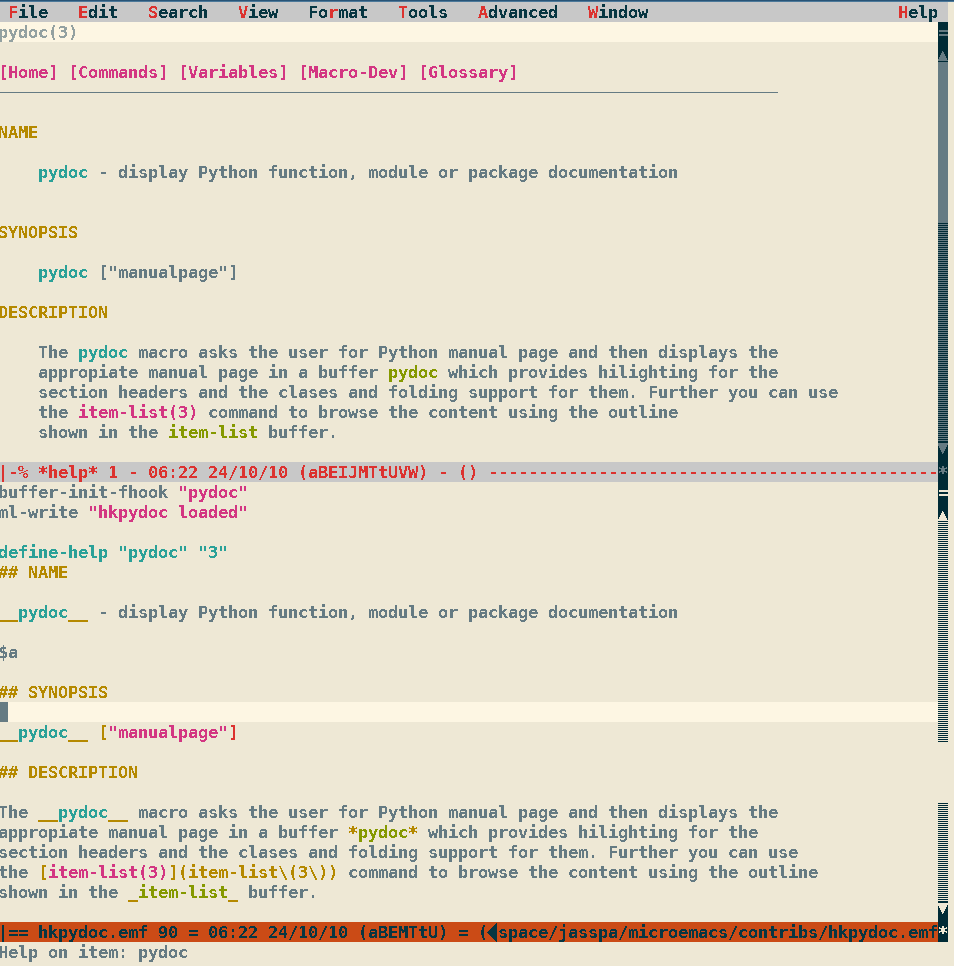Click the up arrow of hkpydoc.emf scrollbar

[x=943, y=514]
